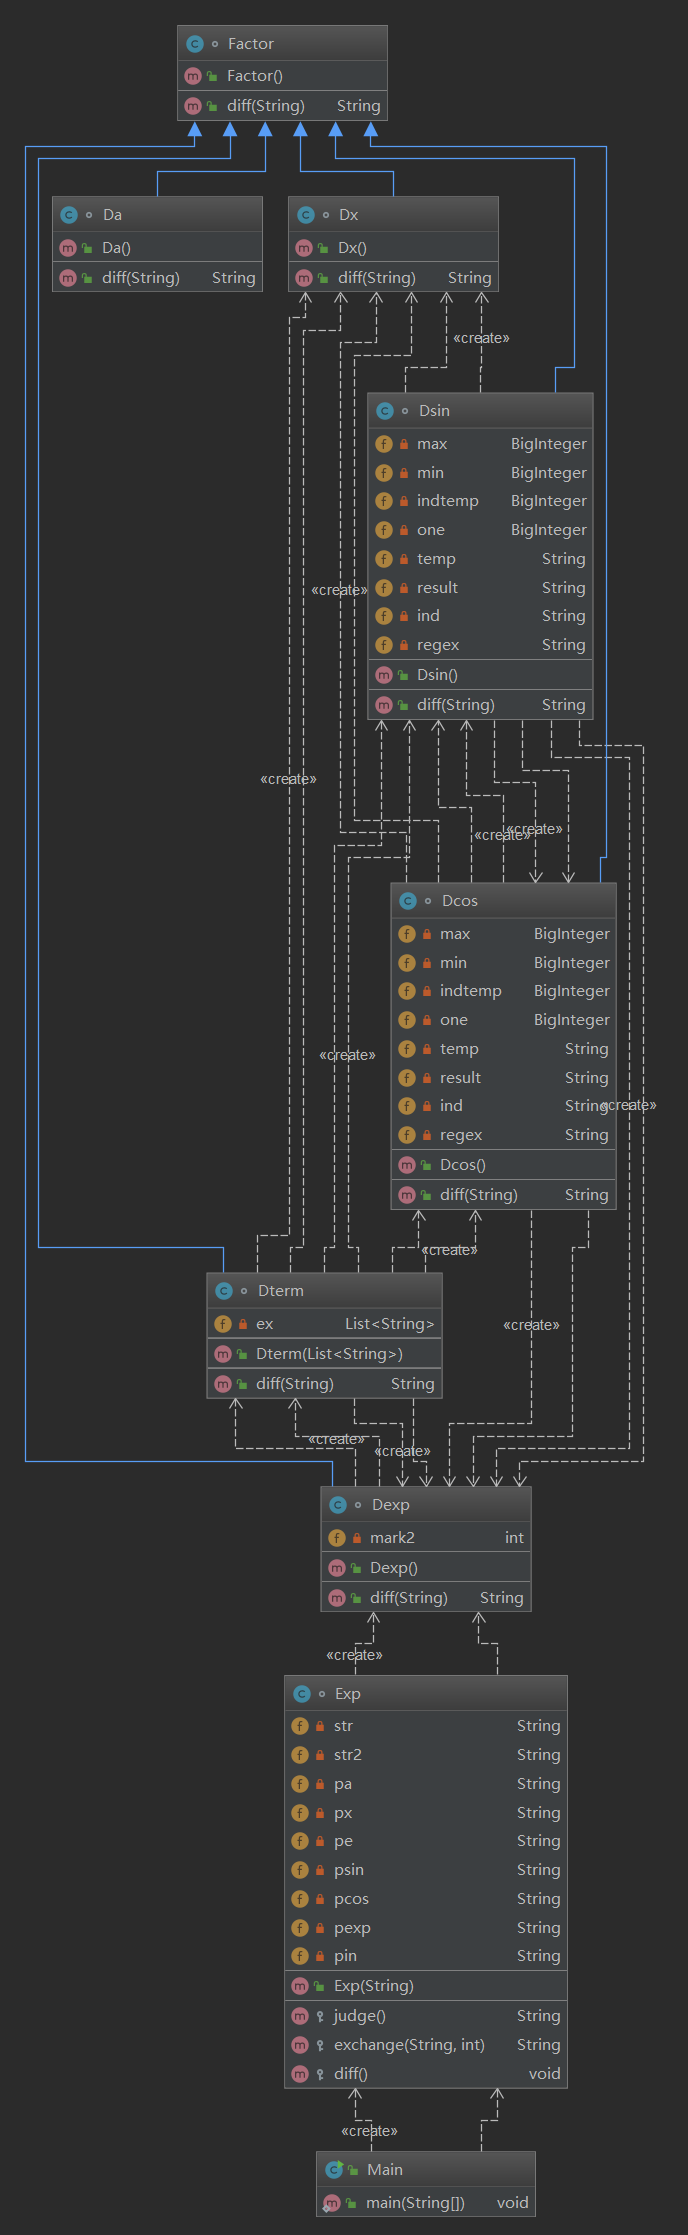Click the method icon beside main(String[])
The width and height of the screenshot is (688, 2235).
coord(332,2203)
